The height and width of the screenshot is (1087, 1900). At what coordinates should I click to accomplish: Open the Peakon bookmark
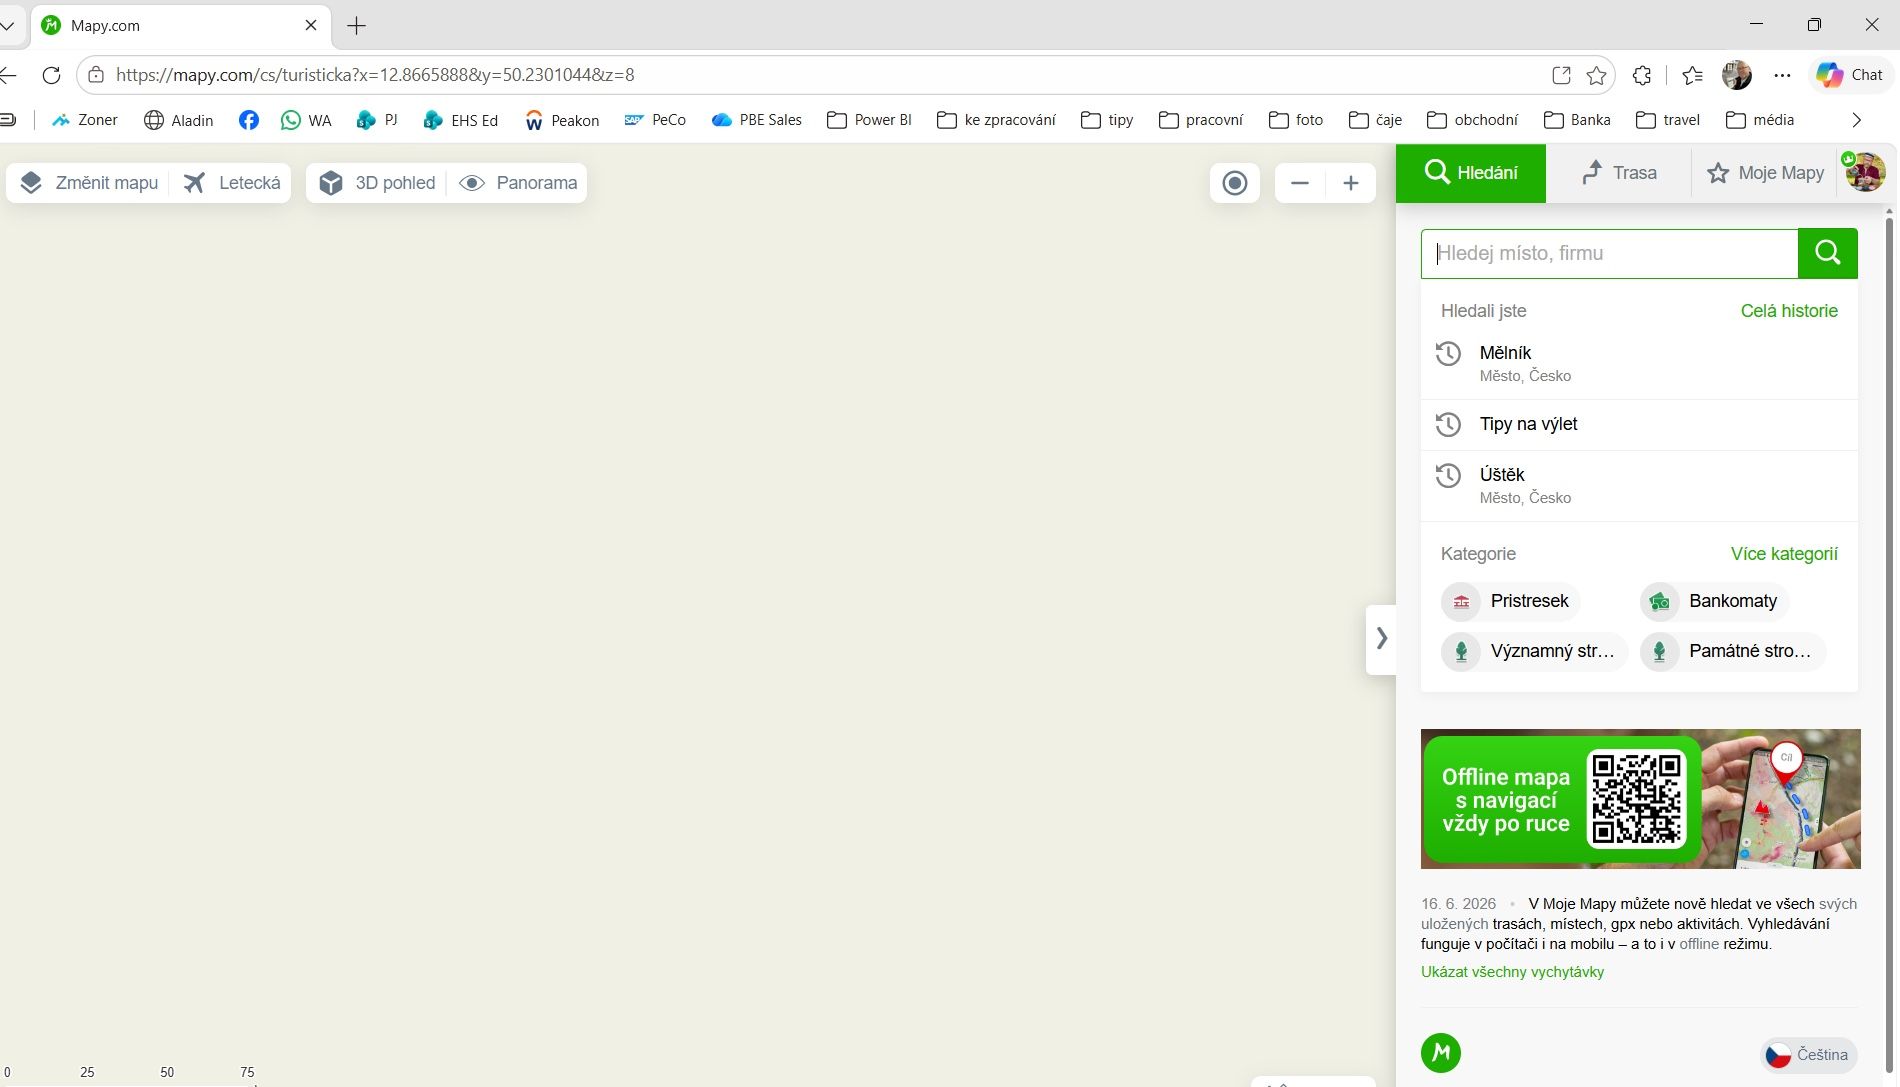point(562,120)
